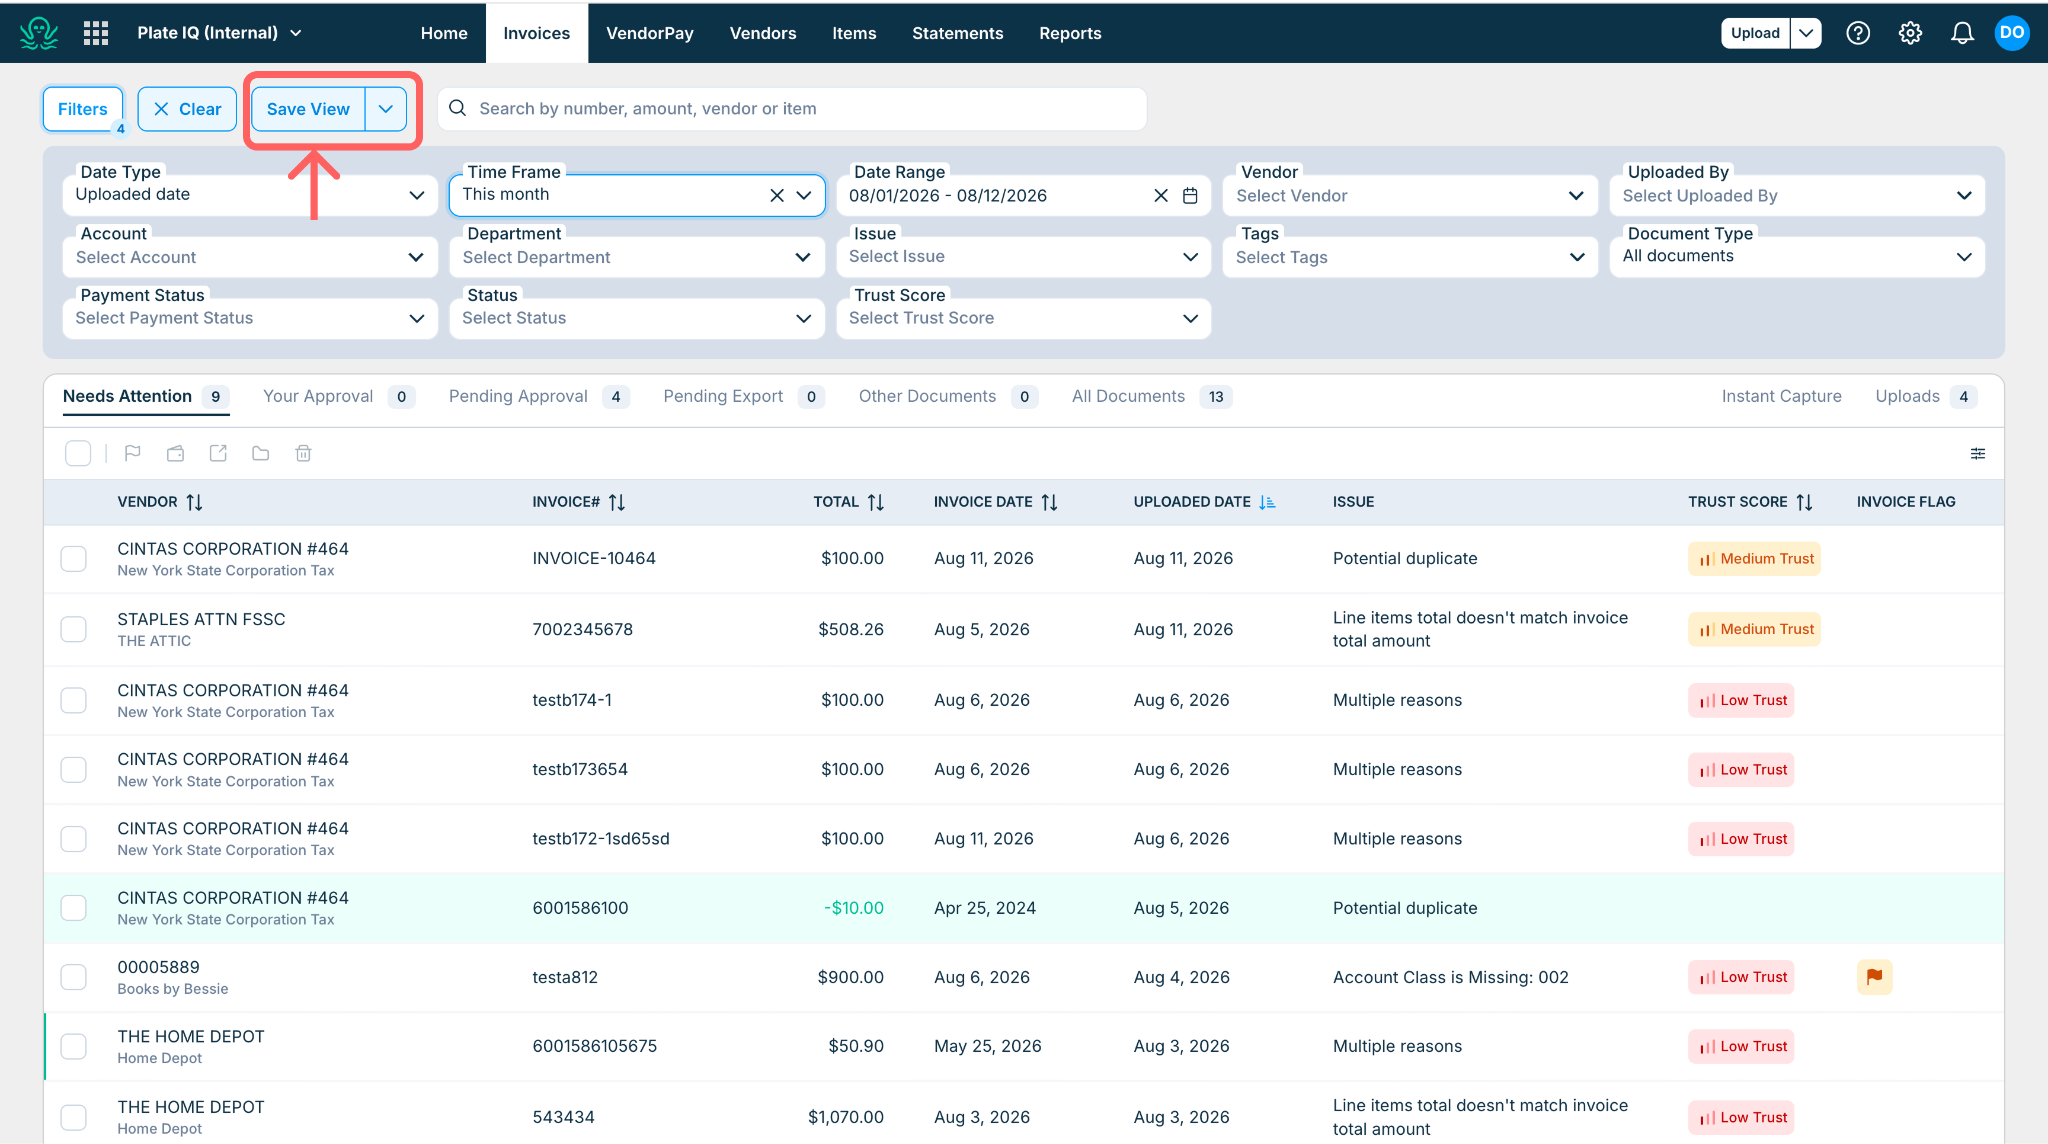The image size is (2048, 1144).
Task: Open the apps grid launcher icon
Action: [96, 33]
